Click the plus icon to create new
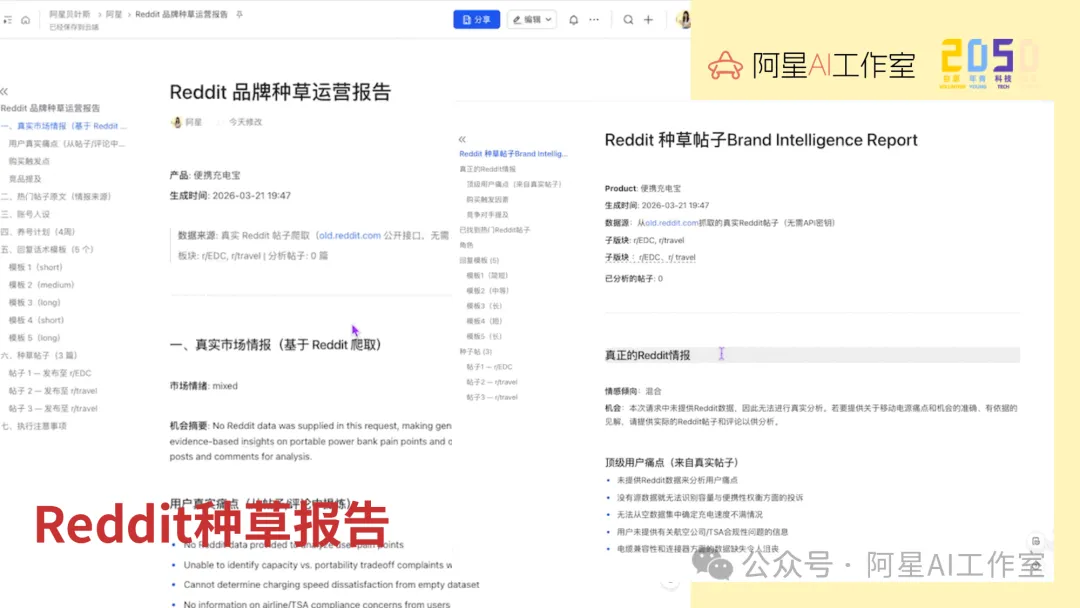The height and width of the screenshot is (608, 1080). [x=648, y=20]
